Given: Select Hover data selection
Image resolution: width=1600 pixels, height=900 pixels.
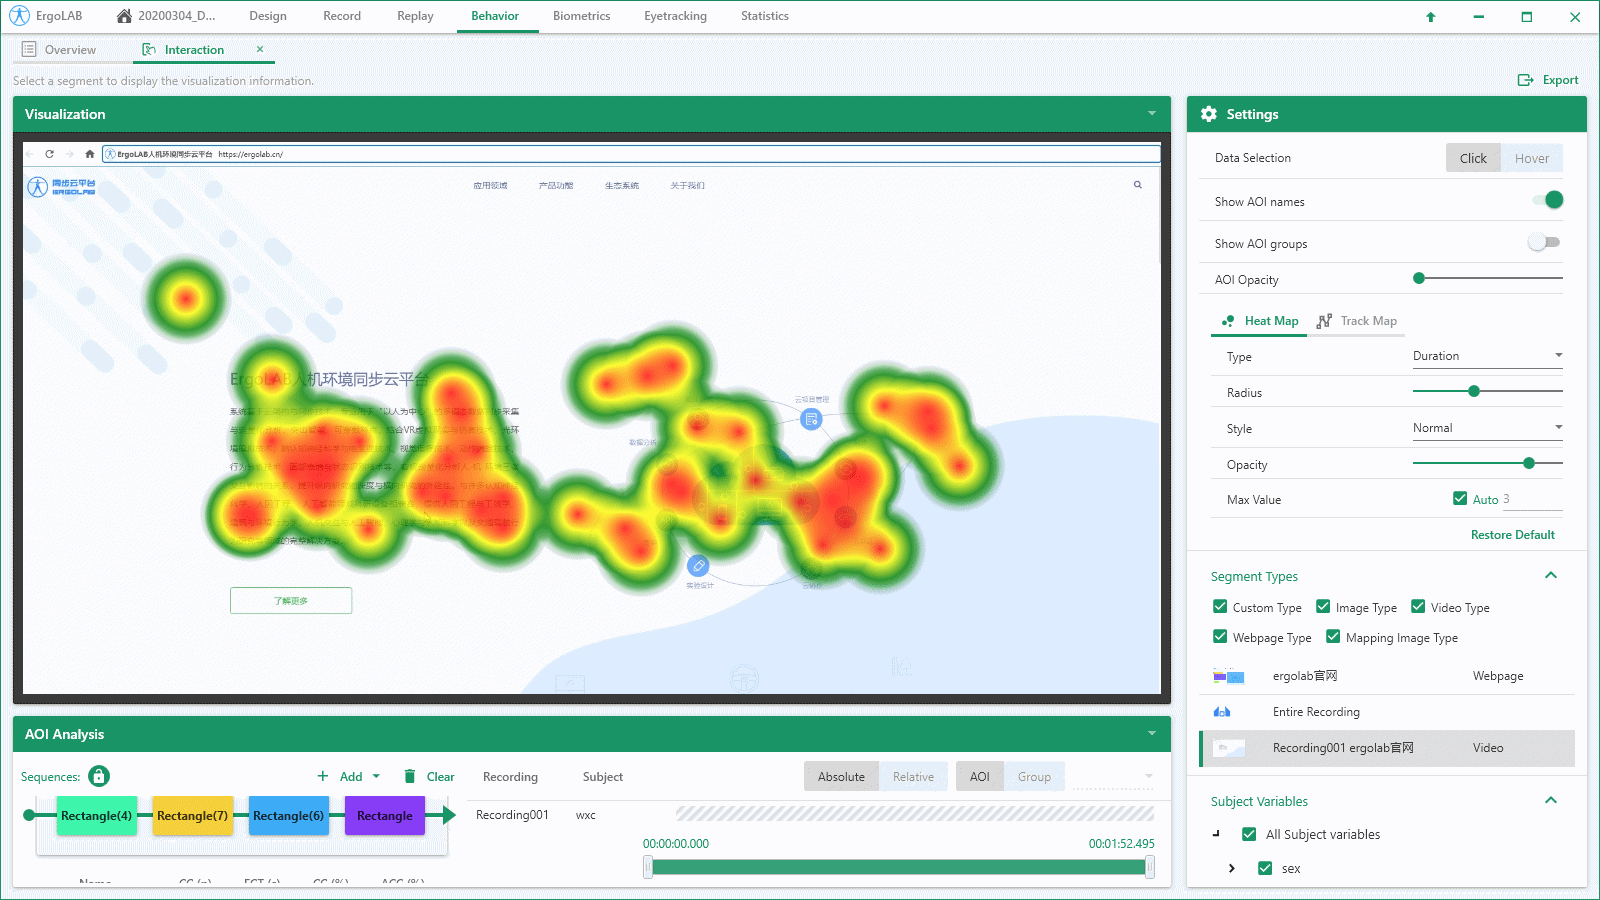Looking at the screenshot, I should click(x=1532, y=158).
